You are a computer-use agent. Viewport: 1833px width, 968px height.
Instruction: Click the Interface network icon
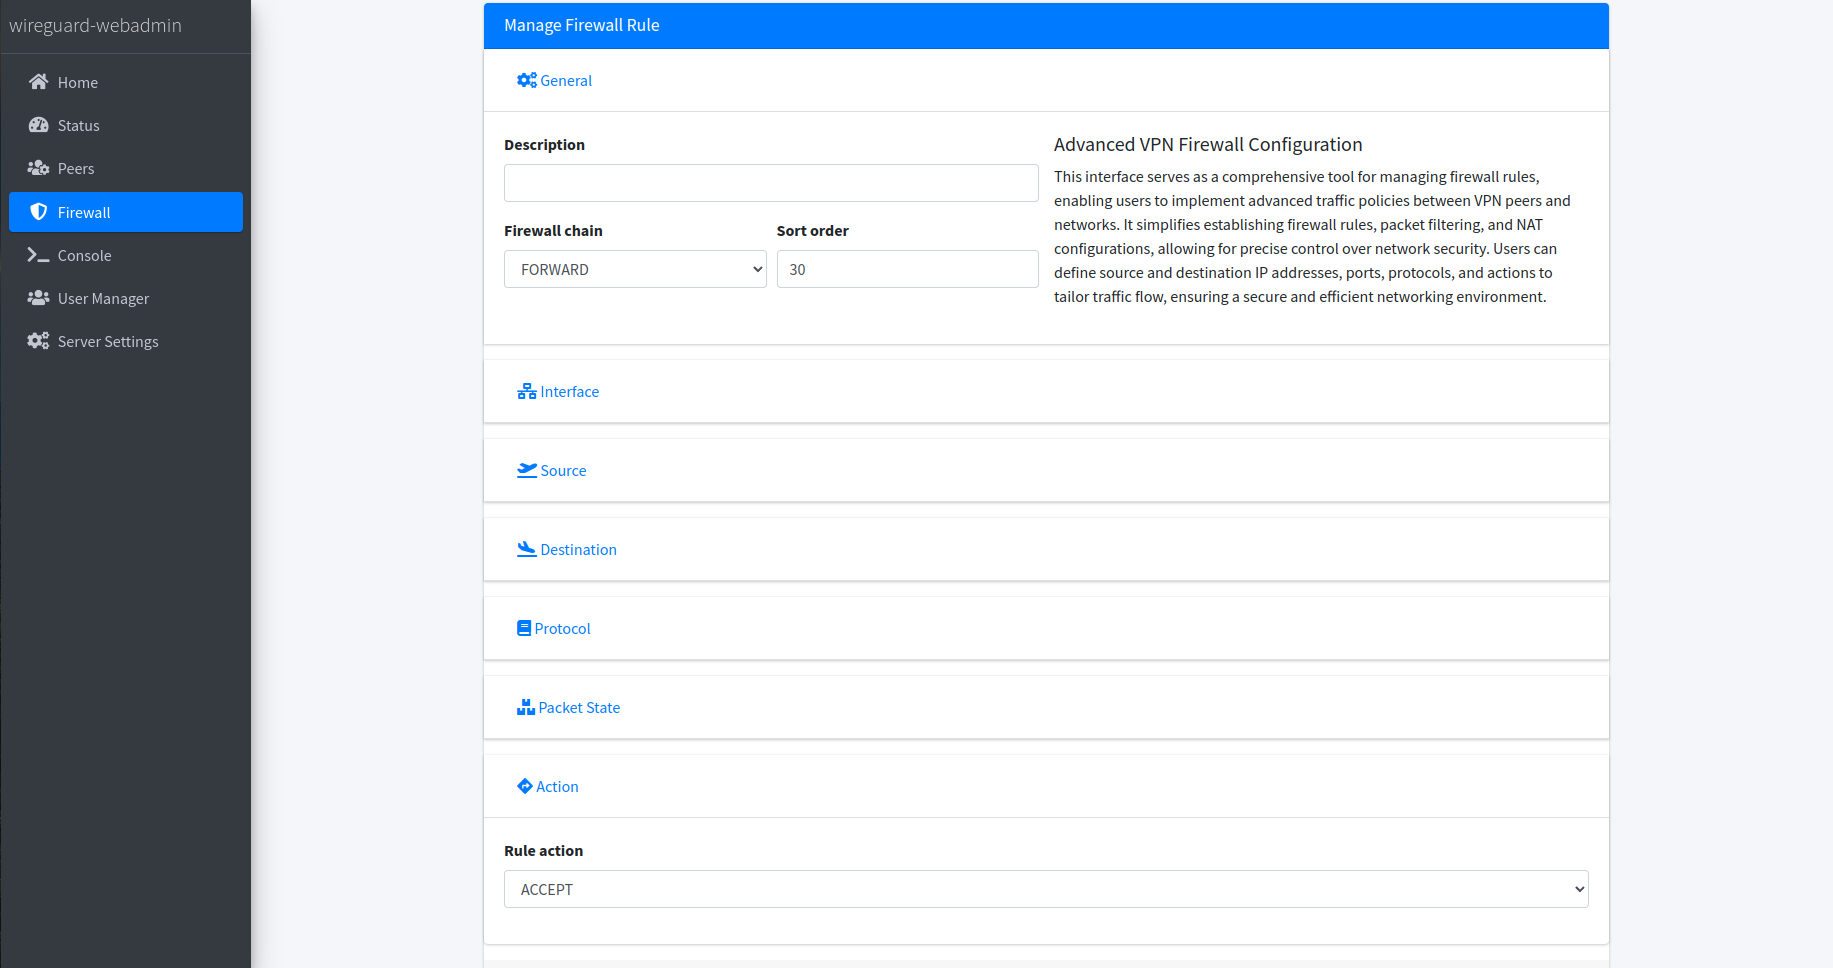526,392
